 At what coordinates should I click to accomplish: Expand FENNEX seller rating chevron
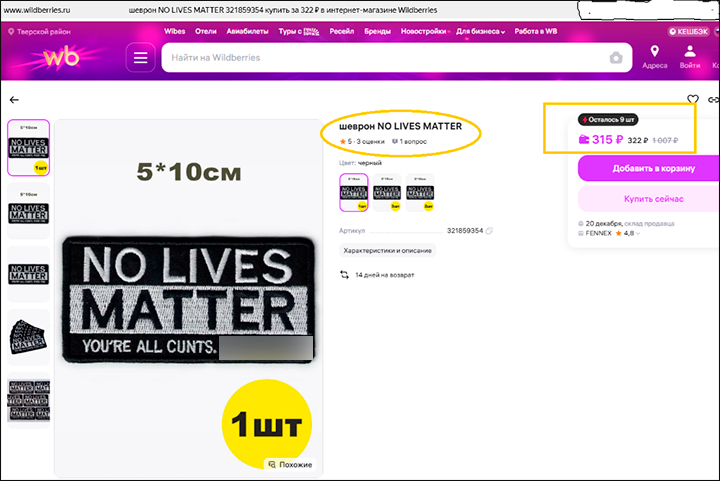639,233
